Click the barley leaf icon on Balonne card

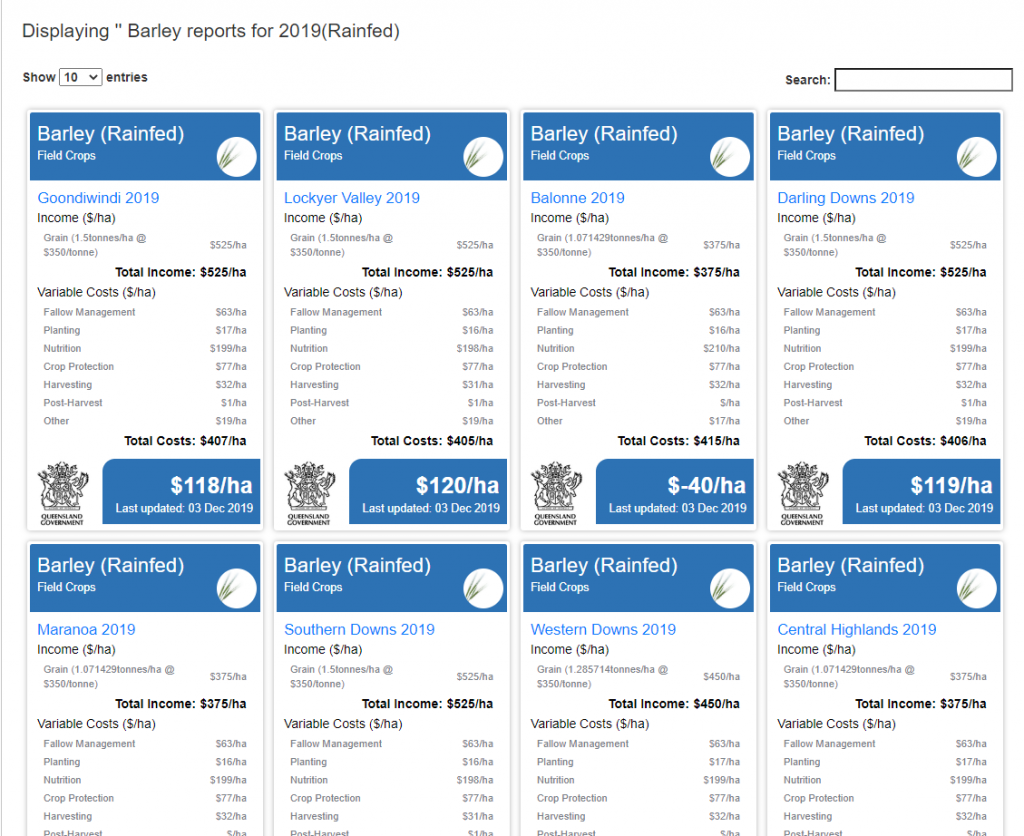(730, 157)
